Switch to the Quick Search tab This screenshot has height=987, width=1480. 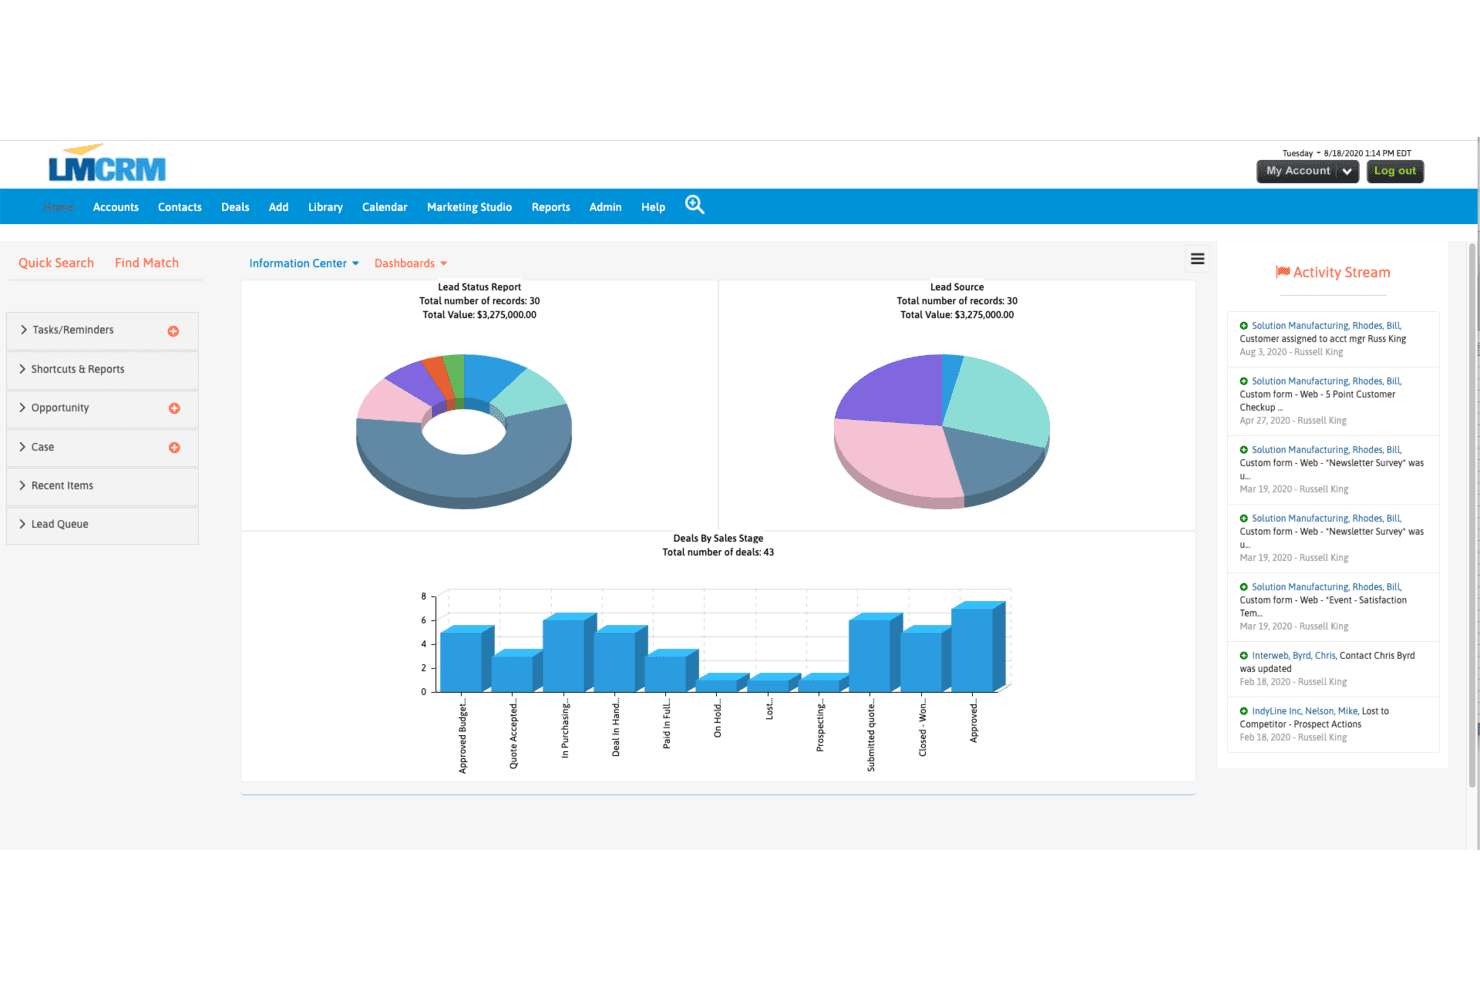(x=56, y=263)
